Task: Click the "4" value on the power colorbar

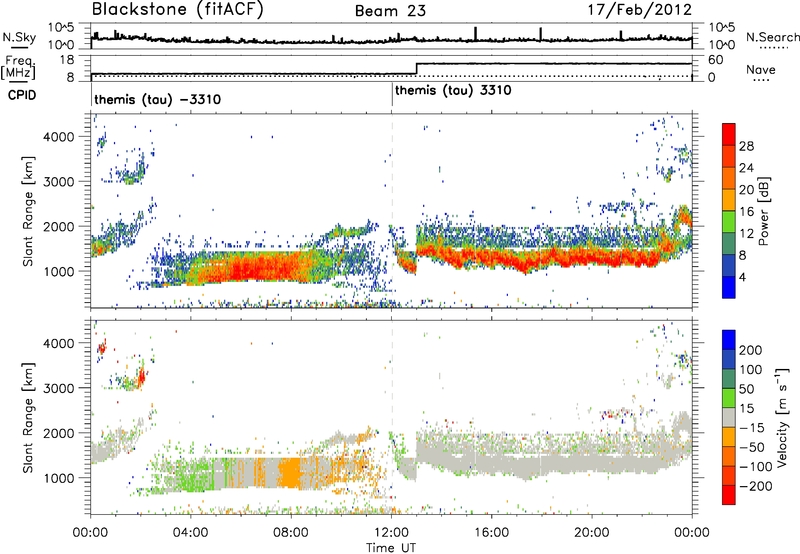Action: tap(743, 278)
